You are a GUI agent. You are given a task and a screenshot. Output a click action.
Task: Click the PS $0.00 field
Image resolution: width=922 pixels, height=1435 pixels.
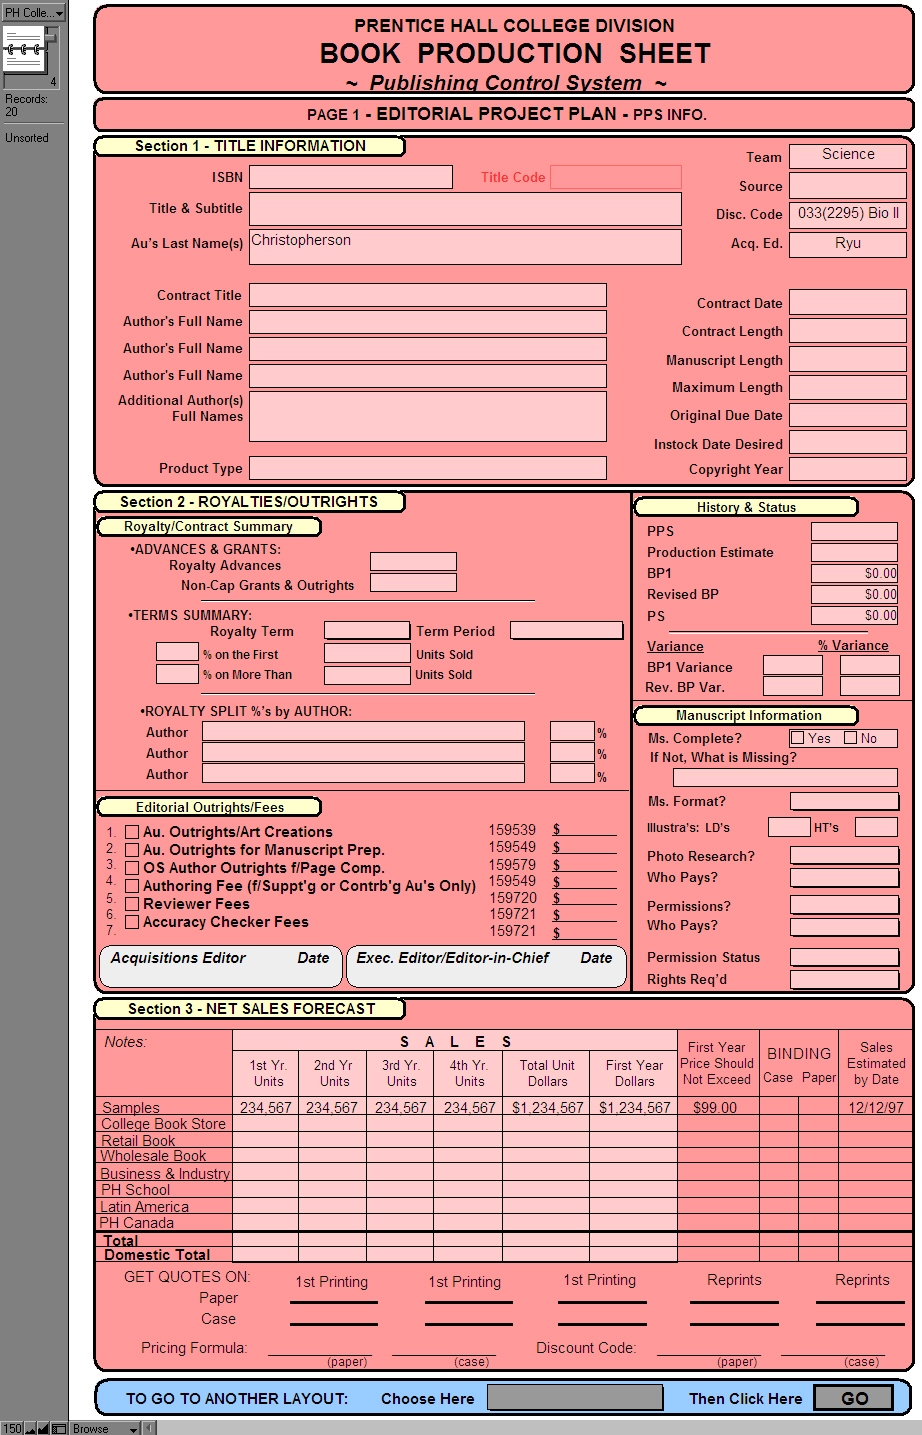[854, 615]
